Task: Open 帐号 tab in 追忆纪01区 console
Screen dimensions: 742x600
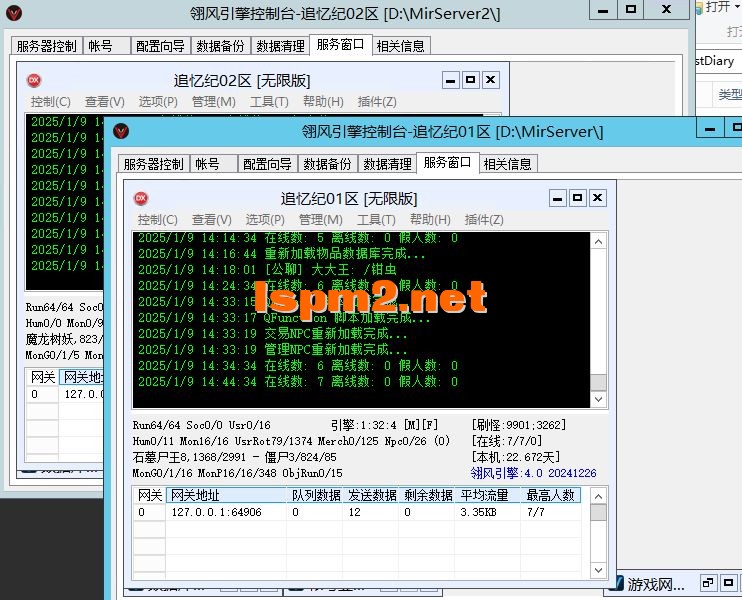Action: point(213,164)
